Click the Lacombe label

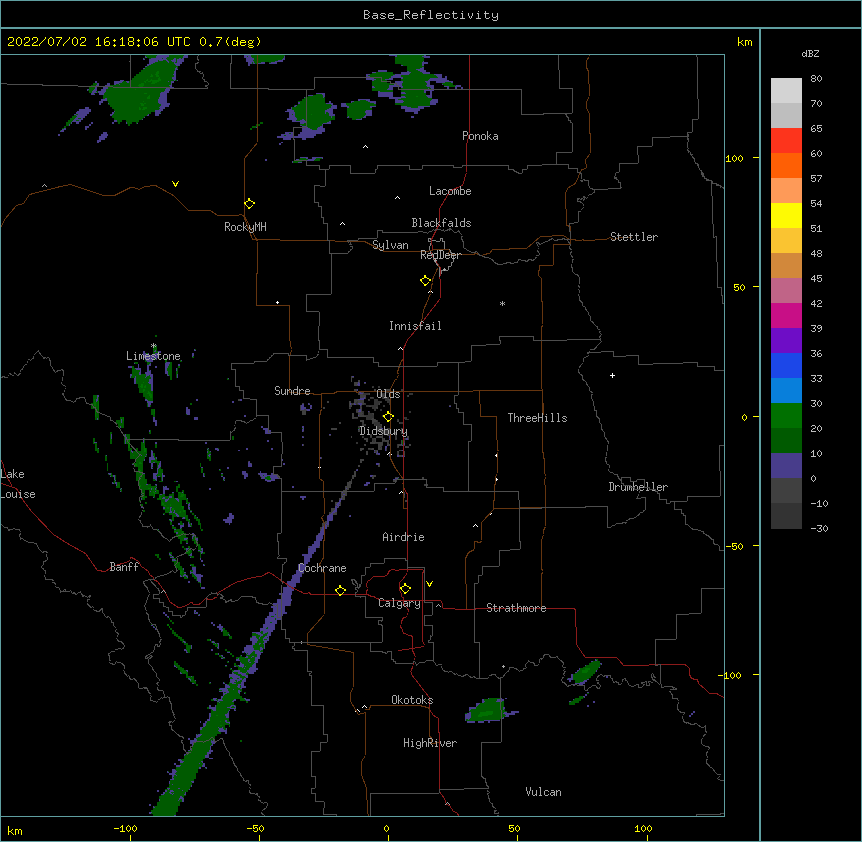coord(450,191)
